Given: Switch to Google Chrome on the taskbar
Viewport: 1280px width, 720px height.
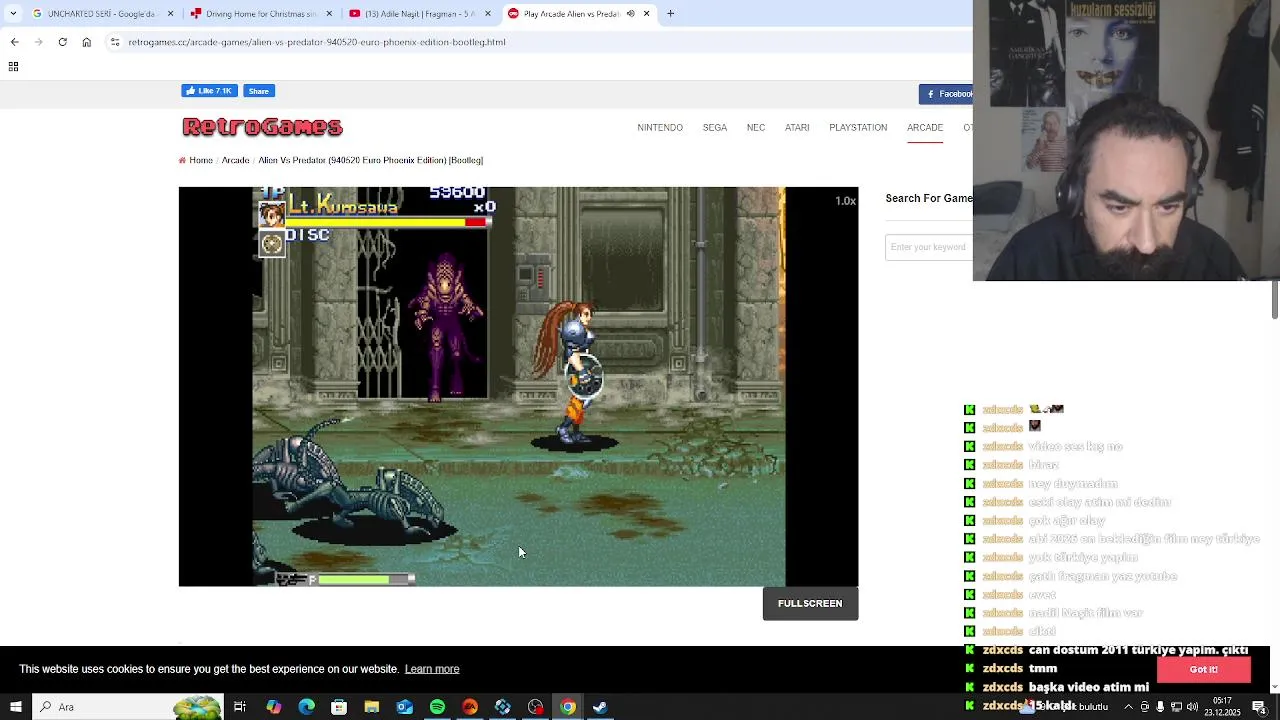Looking at the screenshot, I should (568, 707).
